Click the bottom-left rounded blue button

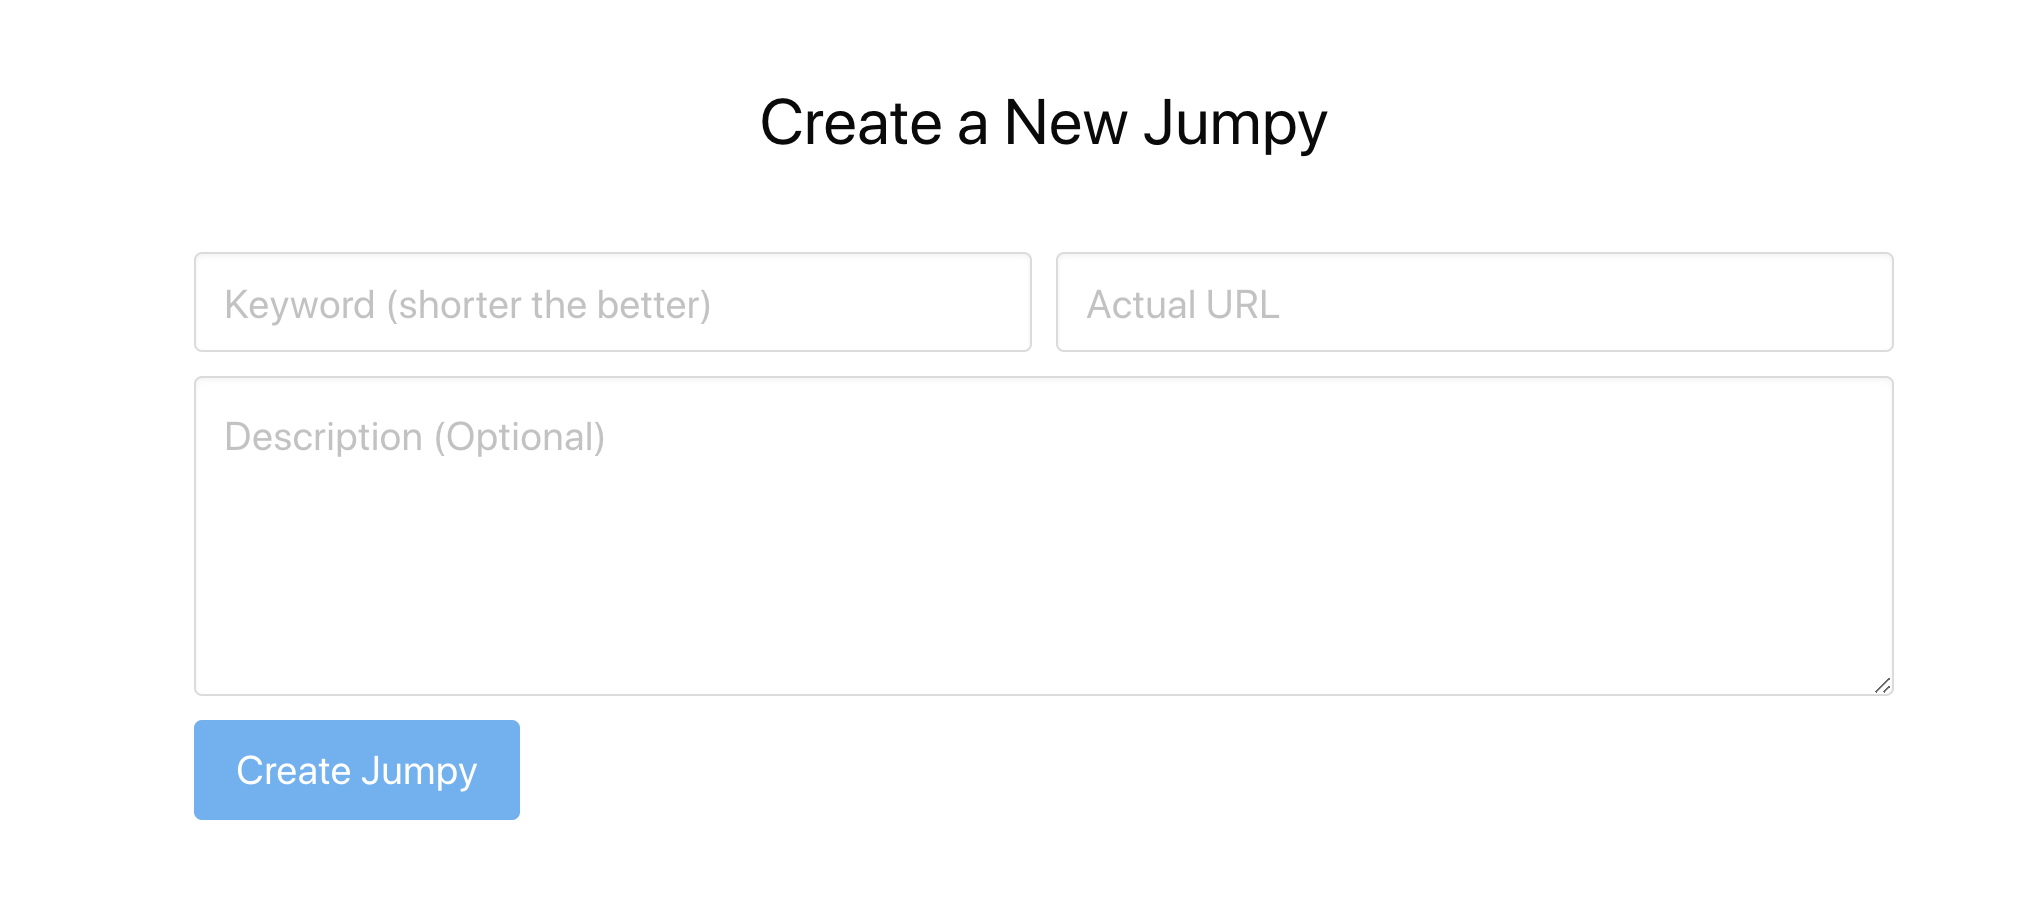pos(356,770)
